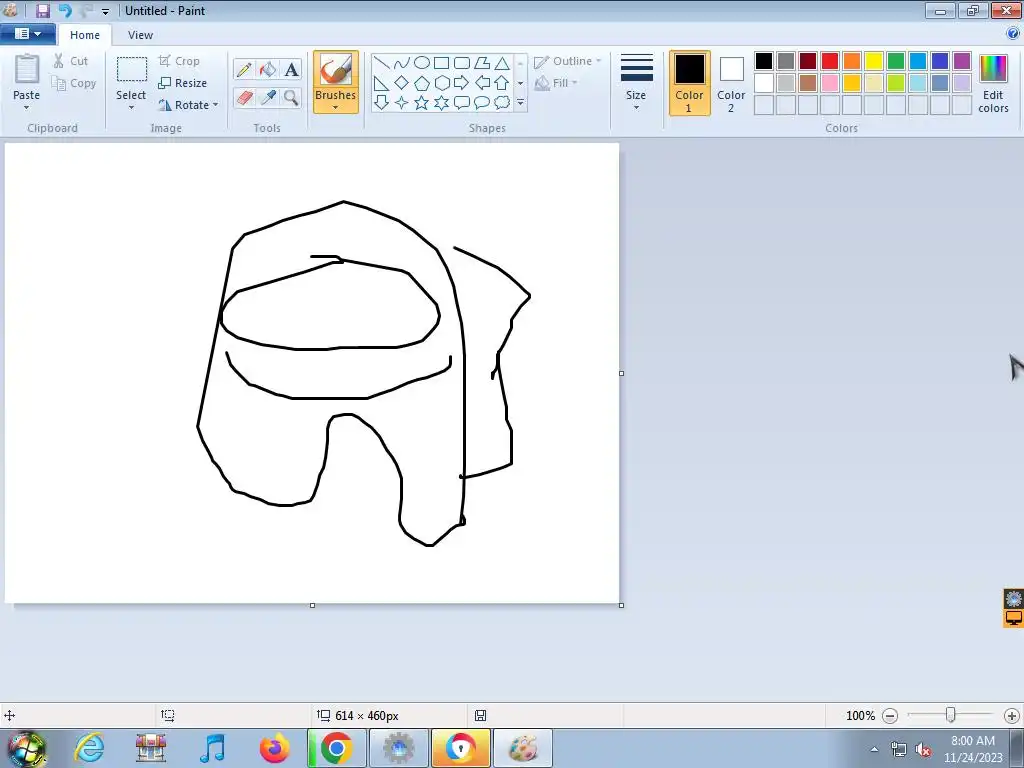Pick the Color picker eyedropper tool
Image resolution: width=1024 pixels, height=768 pixels.
(x=268, y=98)
